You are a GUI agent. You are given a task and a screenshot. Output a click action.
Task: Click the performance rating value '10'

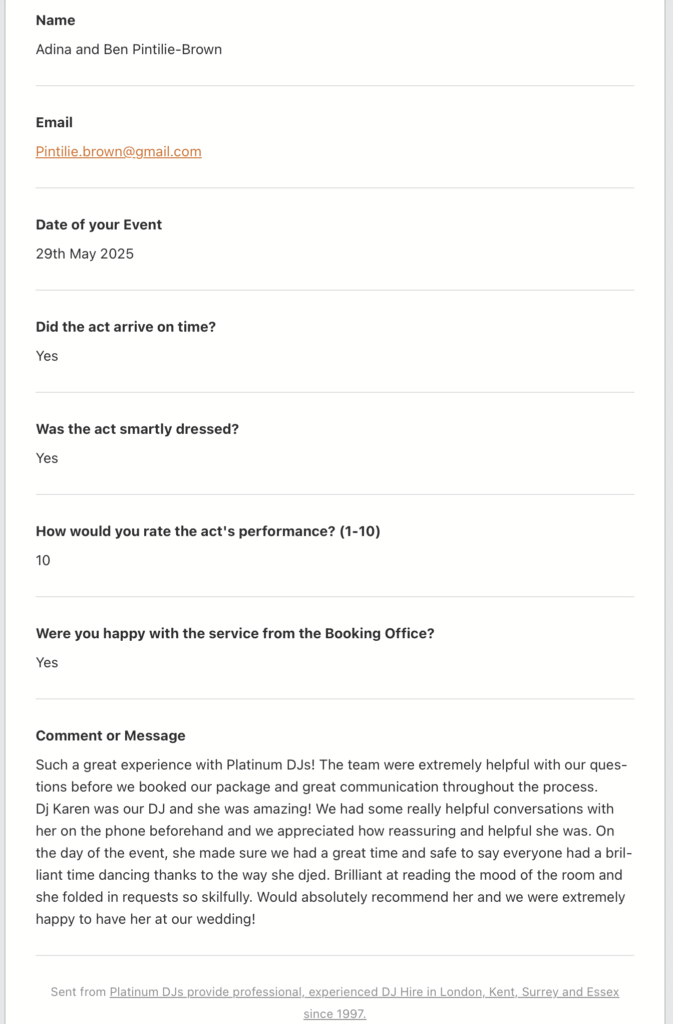point(43,560)
